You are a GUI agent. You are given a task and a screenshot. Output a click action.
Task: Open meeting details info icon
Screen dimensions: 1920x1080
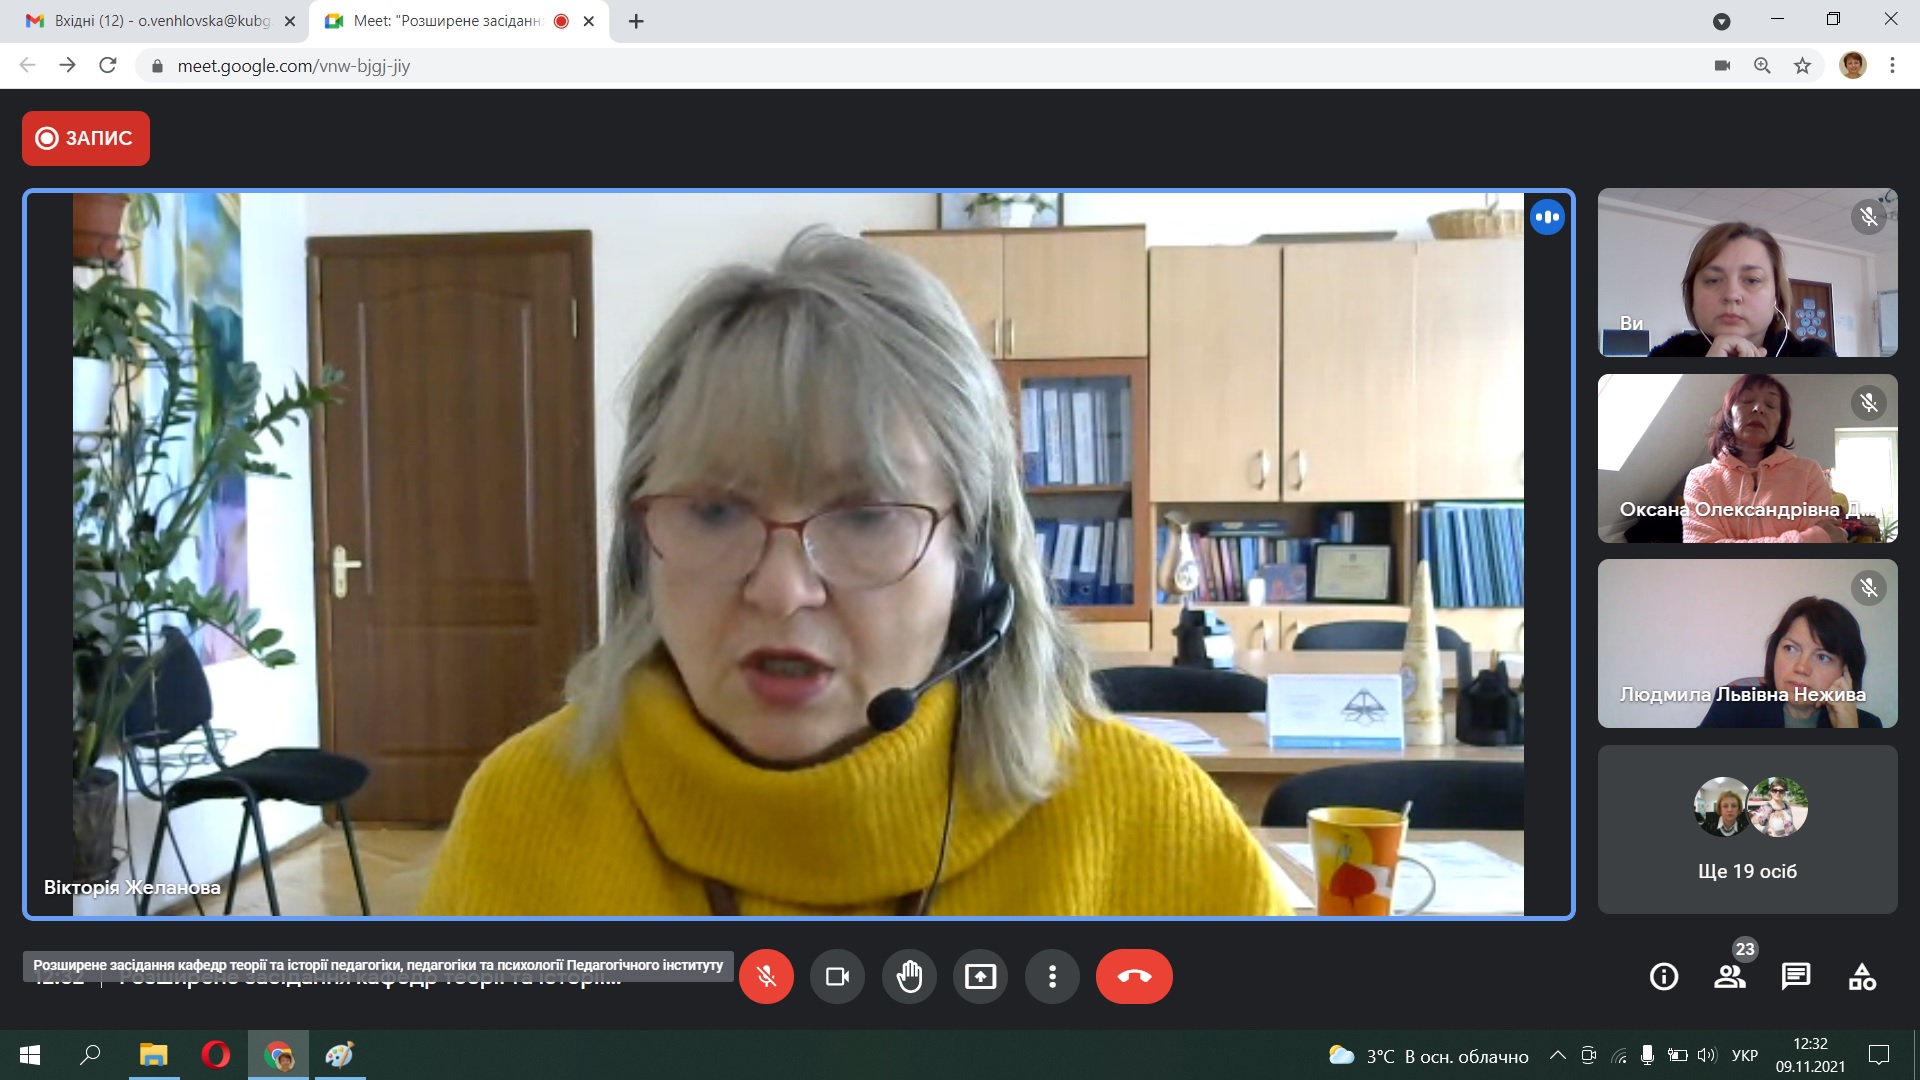point(1664,976)
